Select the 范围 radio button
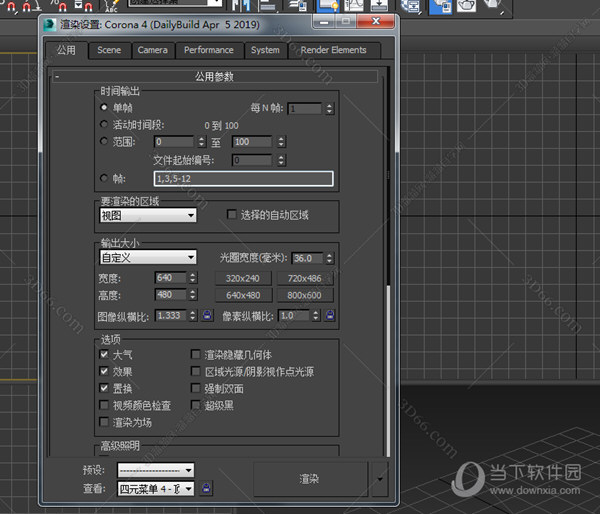The width and height of the screenshot is (600, 514). pyautogui.click(x=103, y=141)
